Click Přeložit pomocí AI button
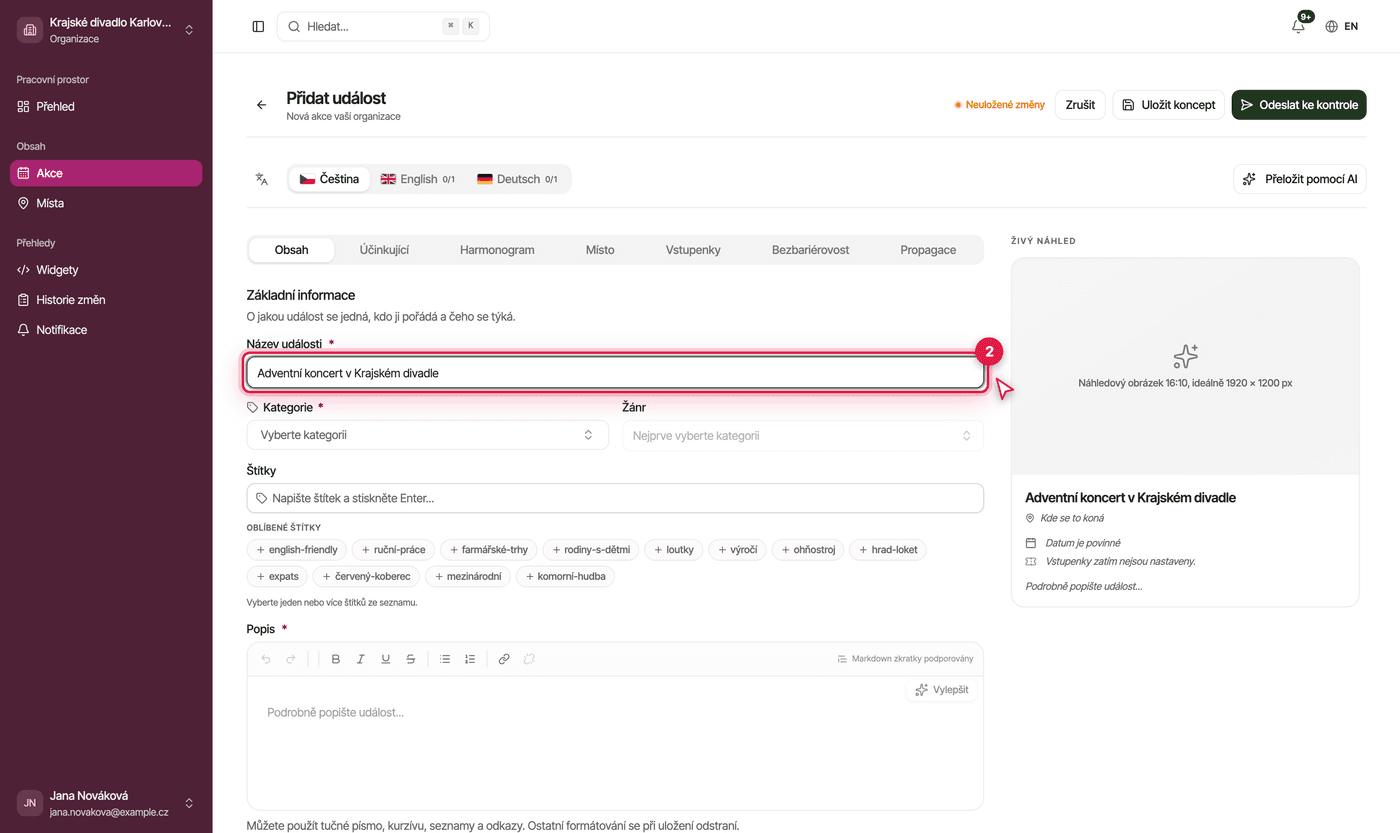The width and height of the screenshot is (1400, 833). tap(1300, 179)
